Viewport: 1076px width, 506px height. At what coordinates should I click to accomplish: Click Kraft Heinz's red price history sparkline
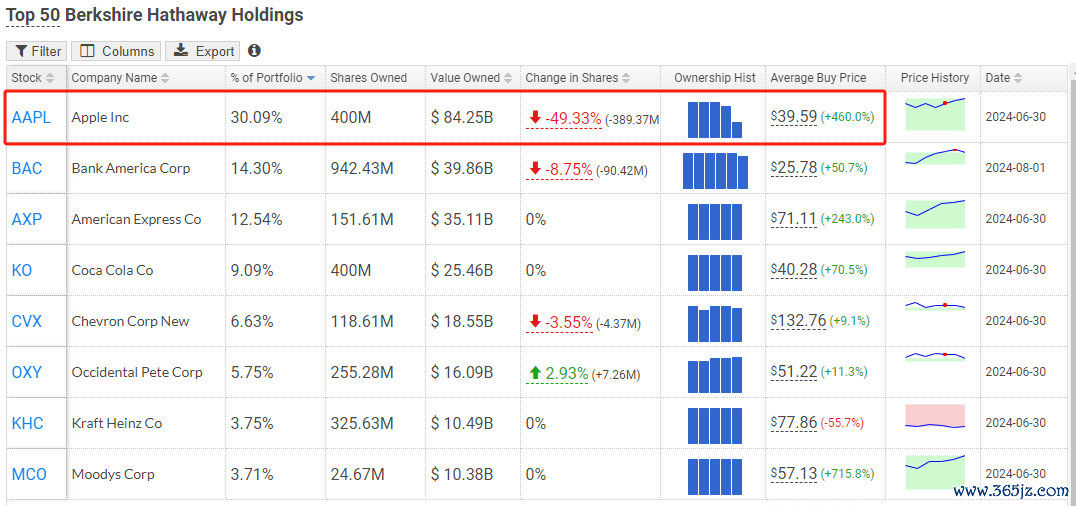(935, 417)
